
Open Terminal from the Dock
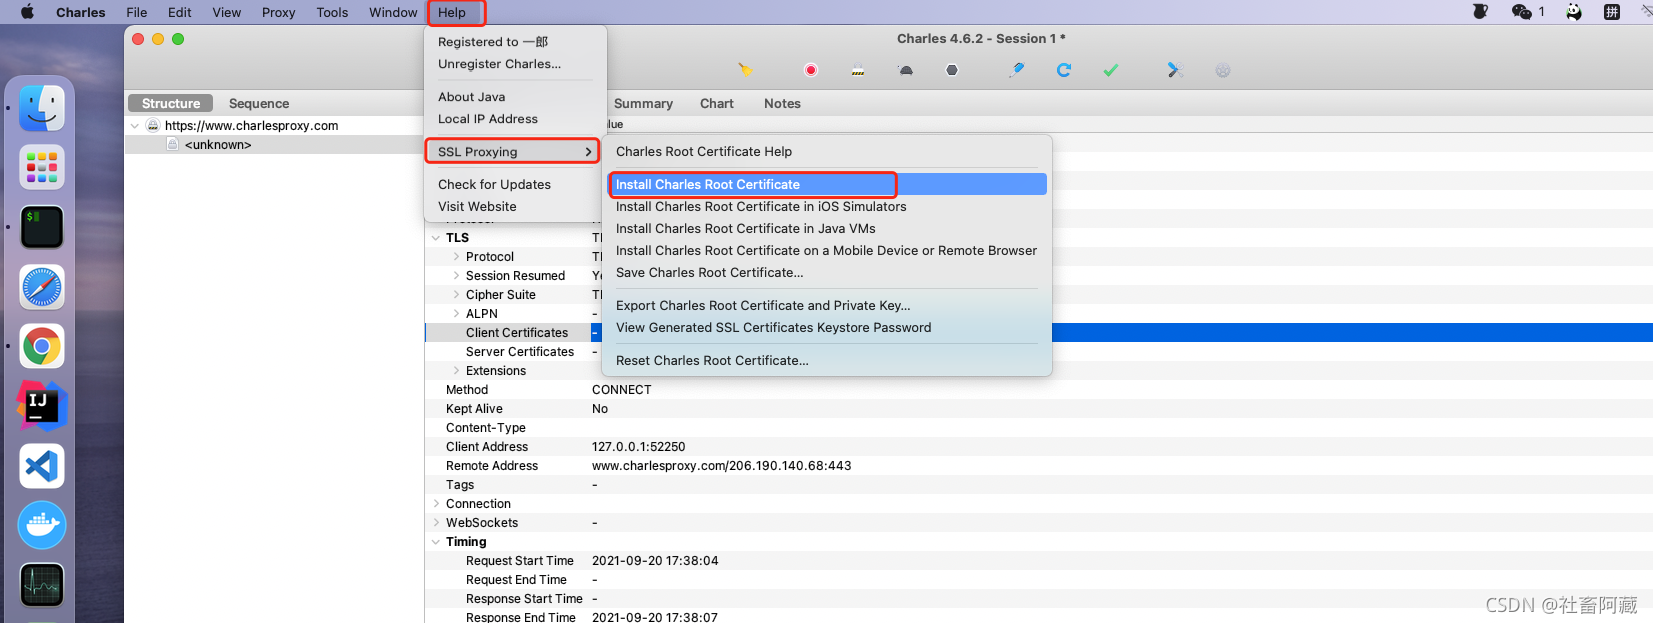pos(42,227)
